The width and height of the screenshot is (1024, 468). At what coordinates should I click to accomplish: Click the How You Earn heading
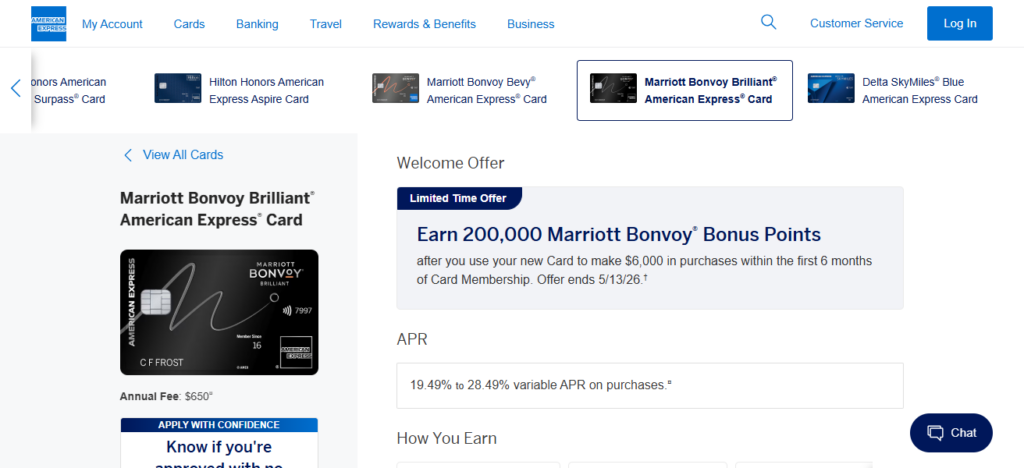pyautogui.click(x=447, y=438)
